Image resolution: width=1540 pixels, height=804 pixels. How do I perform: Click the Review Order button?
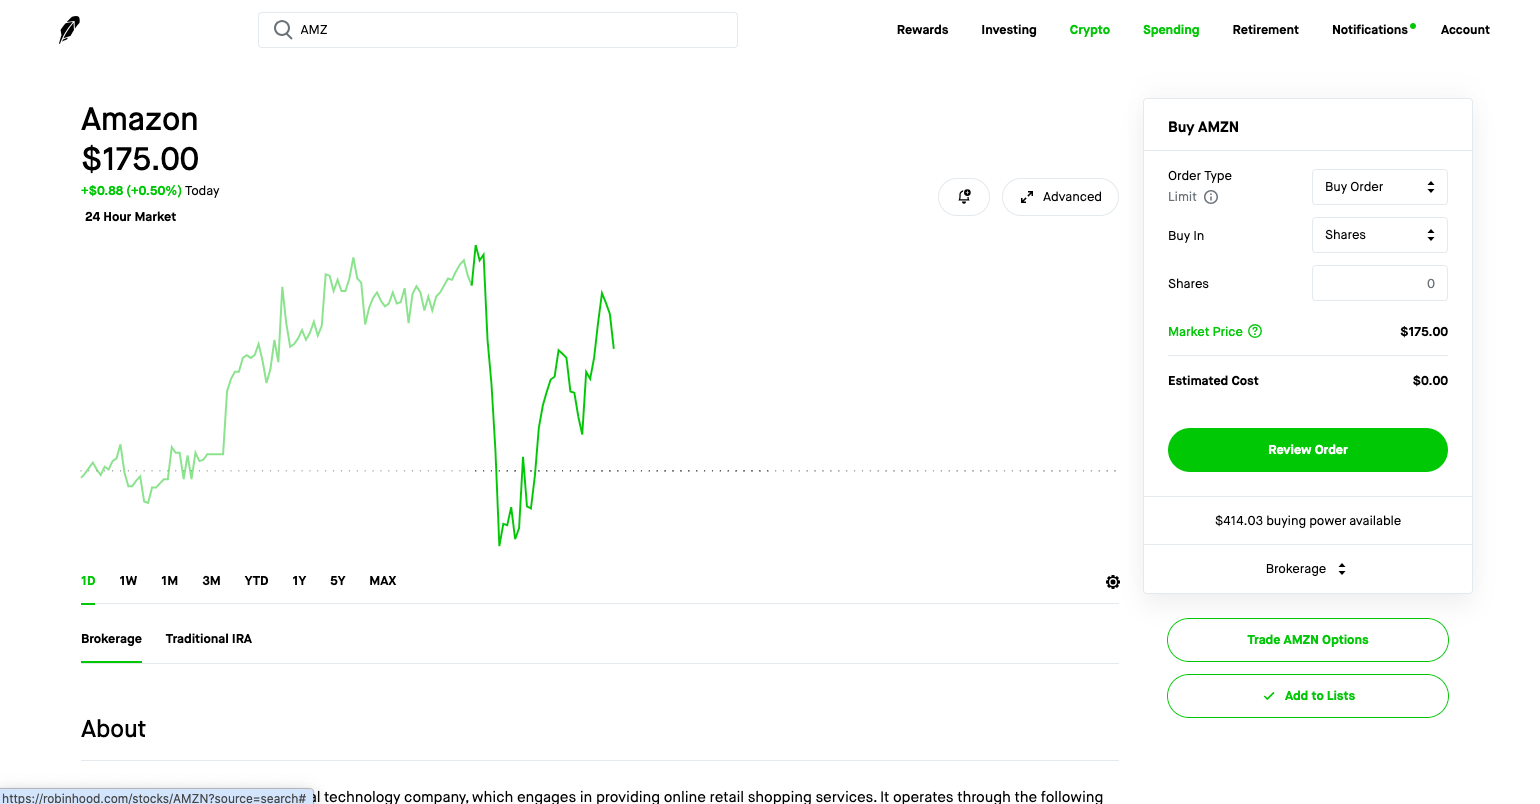[x=1308, y=450]
